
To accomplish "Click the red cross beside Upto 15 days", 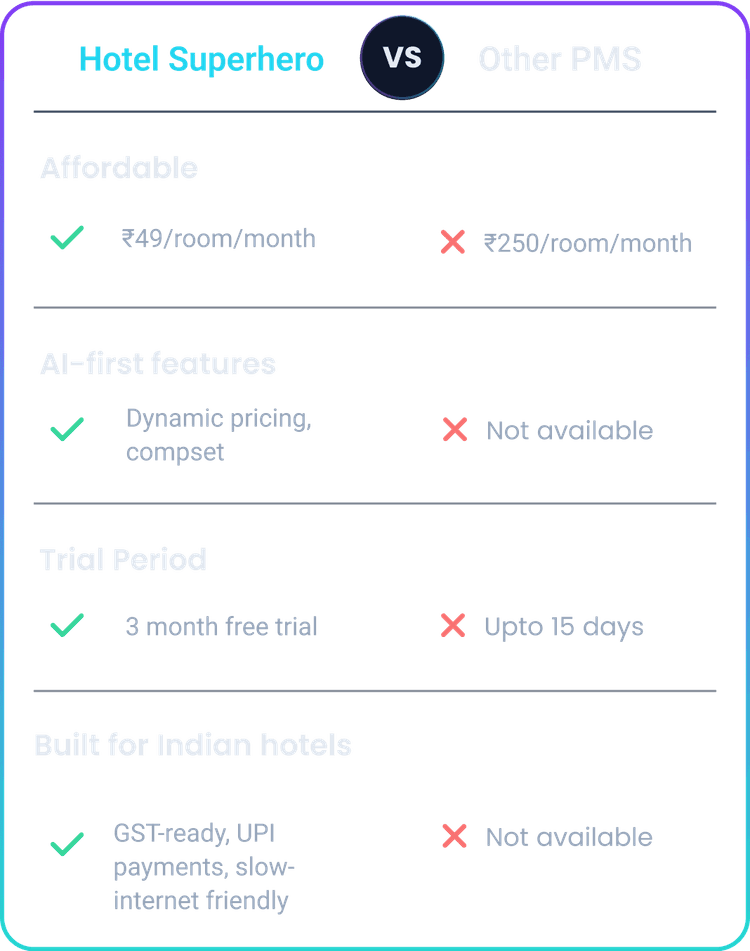I will click(x=453, y=626).
